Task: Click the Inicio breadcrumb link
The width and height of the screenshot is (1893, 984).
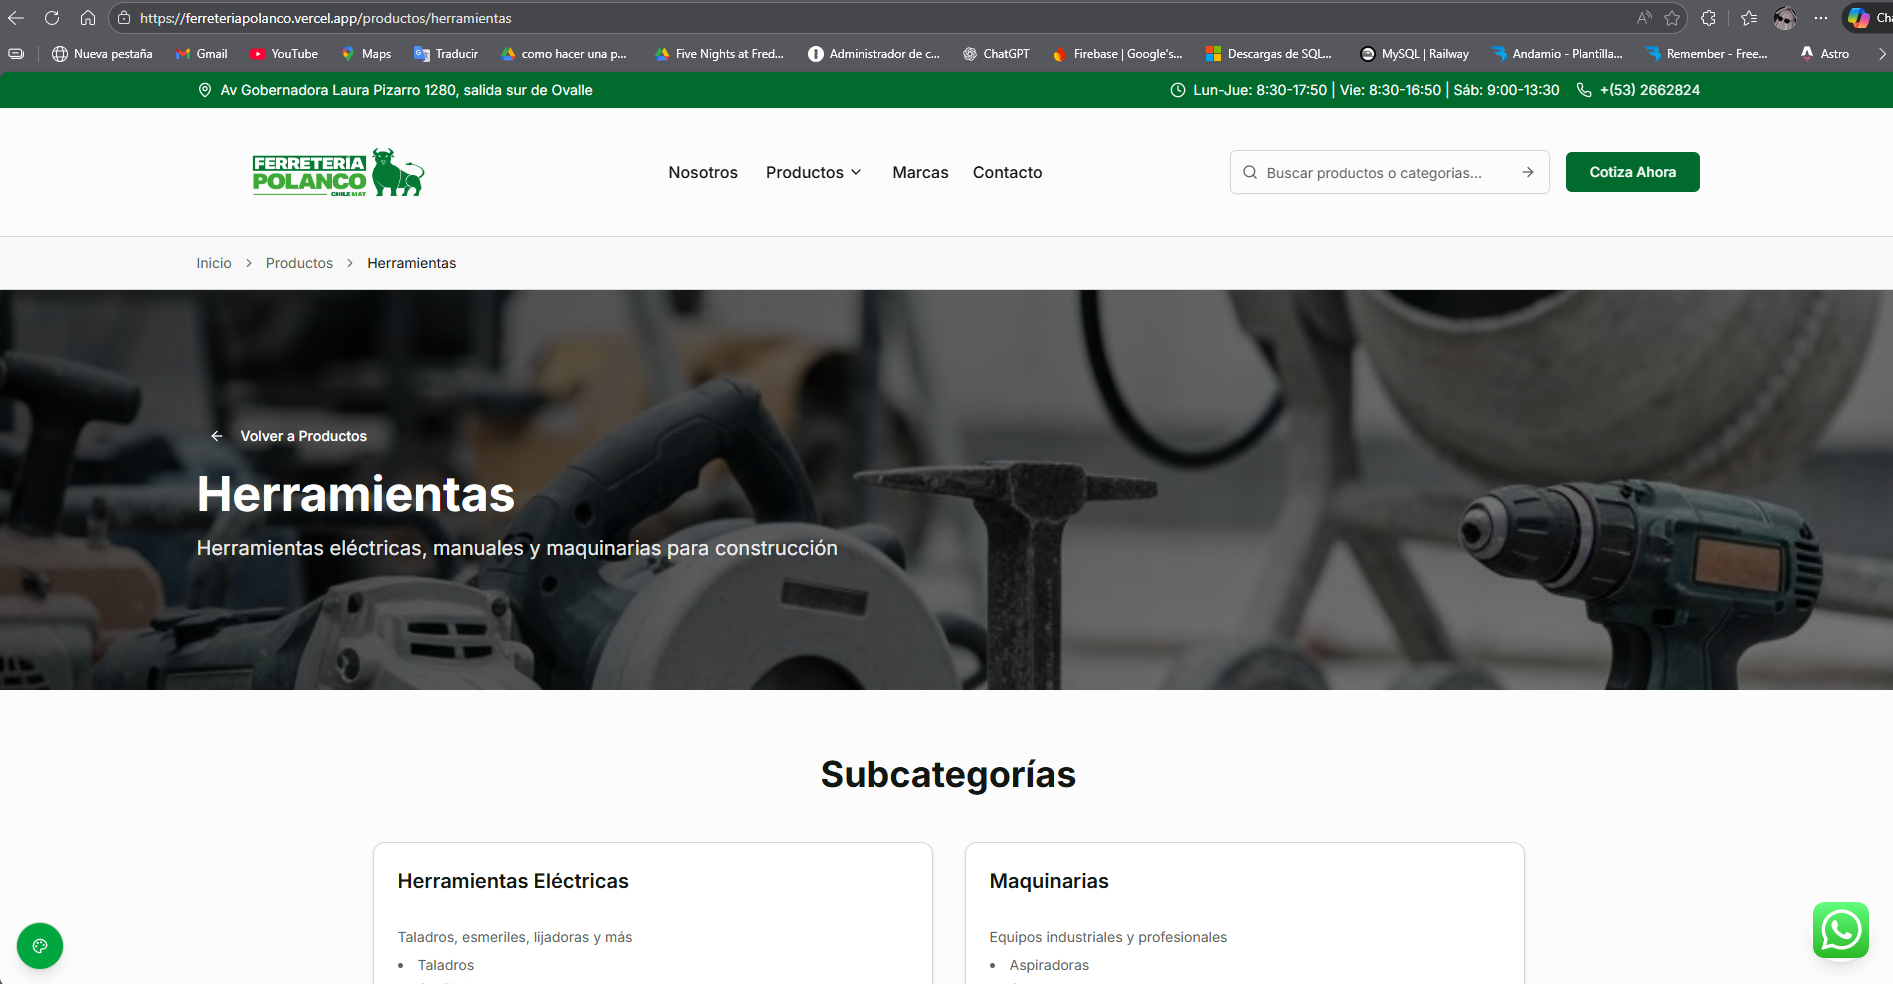Action: [x=214, y=263]
